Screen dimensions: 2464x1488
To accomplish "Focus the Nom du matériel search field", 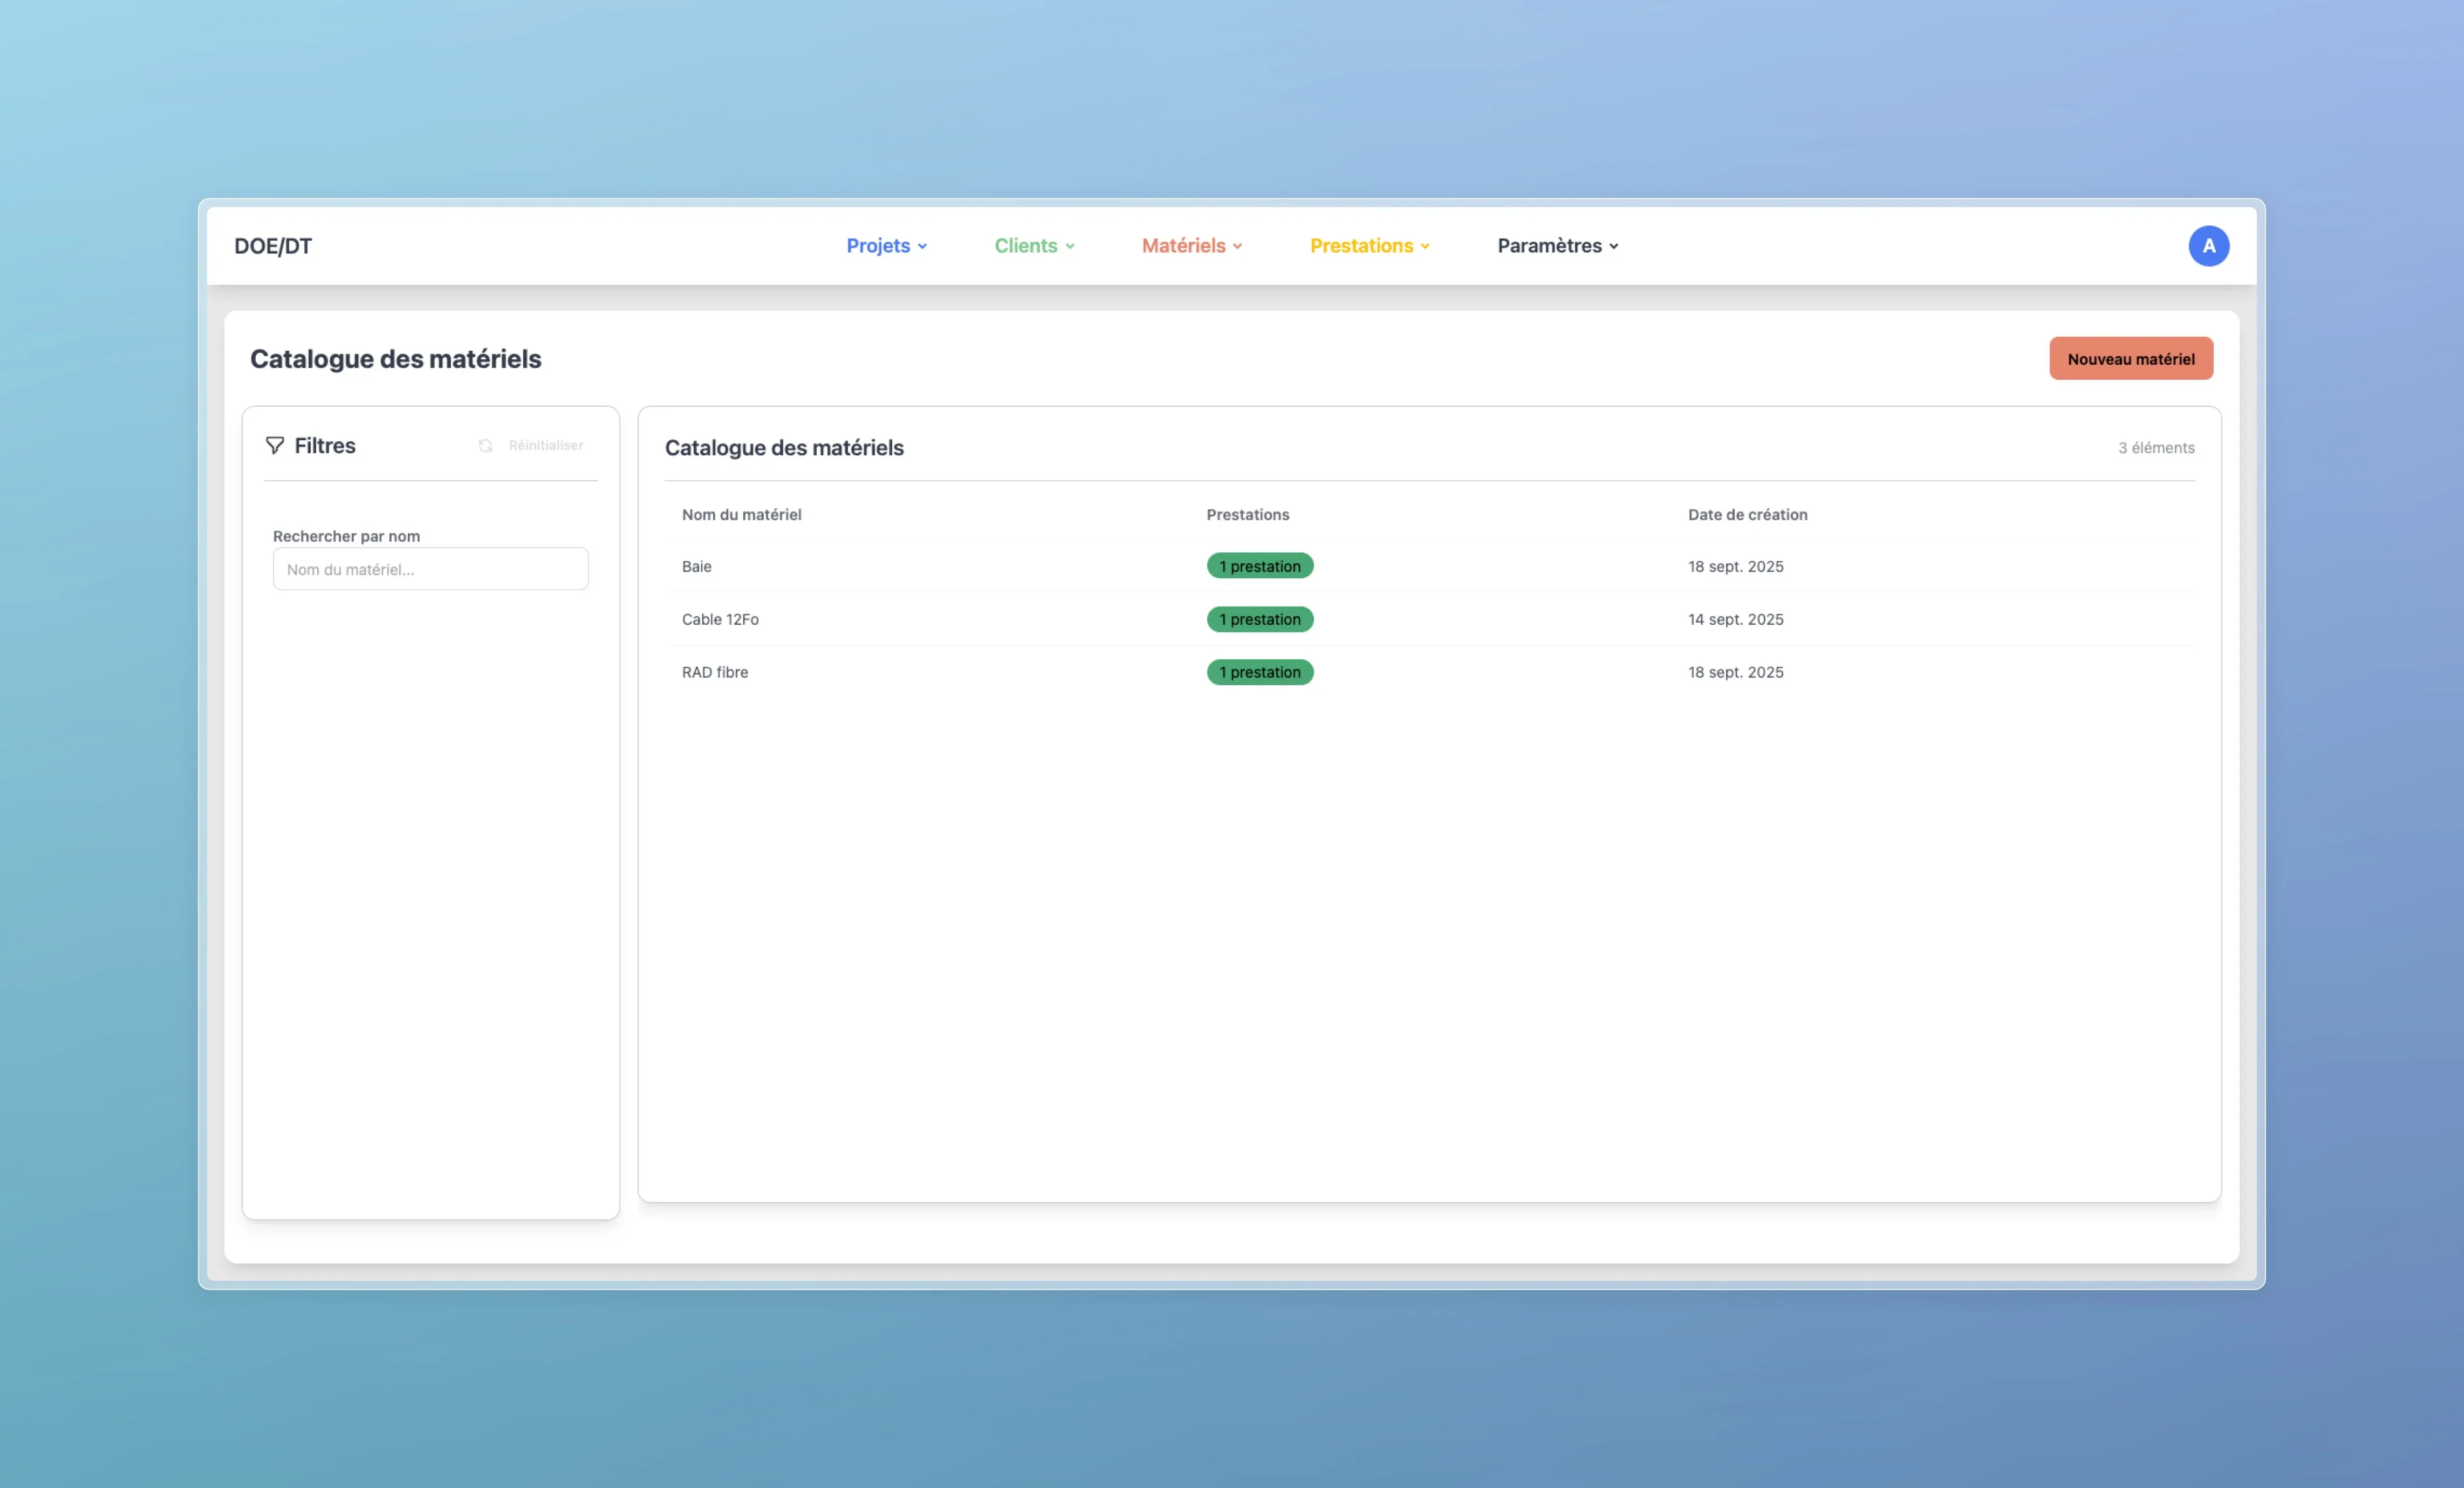I will (x=430, y=569).
